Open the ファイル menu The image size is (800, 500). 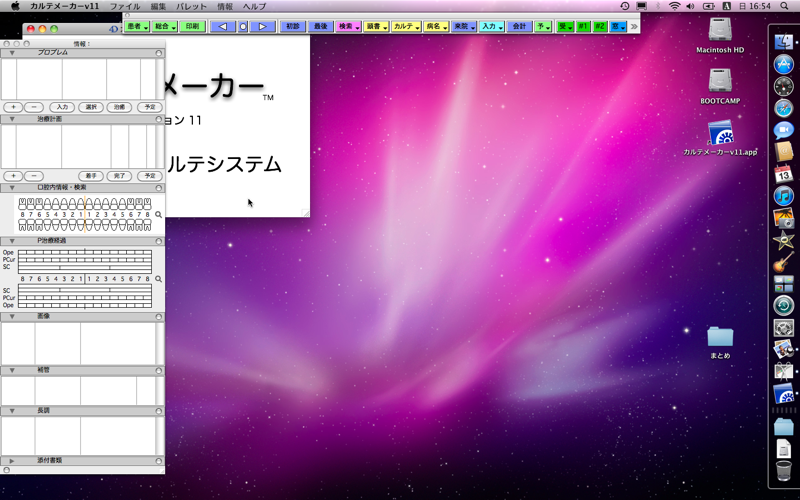tap(125, 6)
